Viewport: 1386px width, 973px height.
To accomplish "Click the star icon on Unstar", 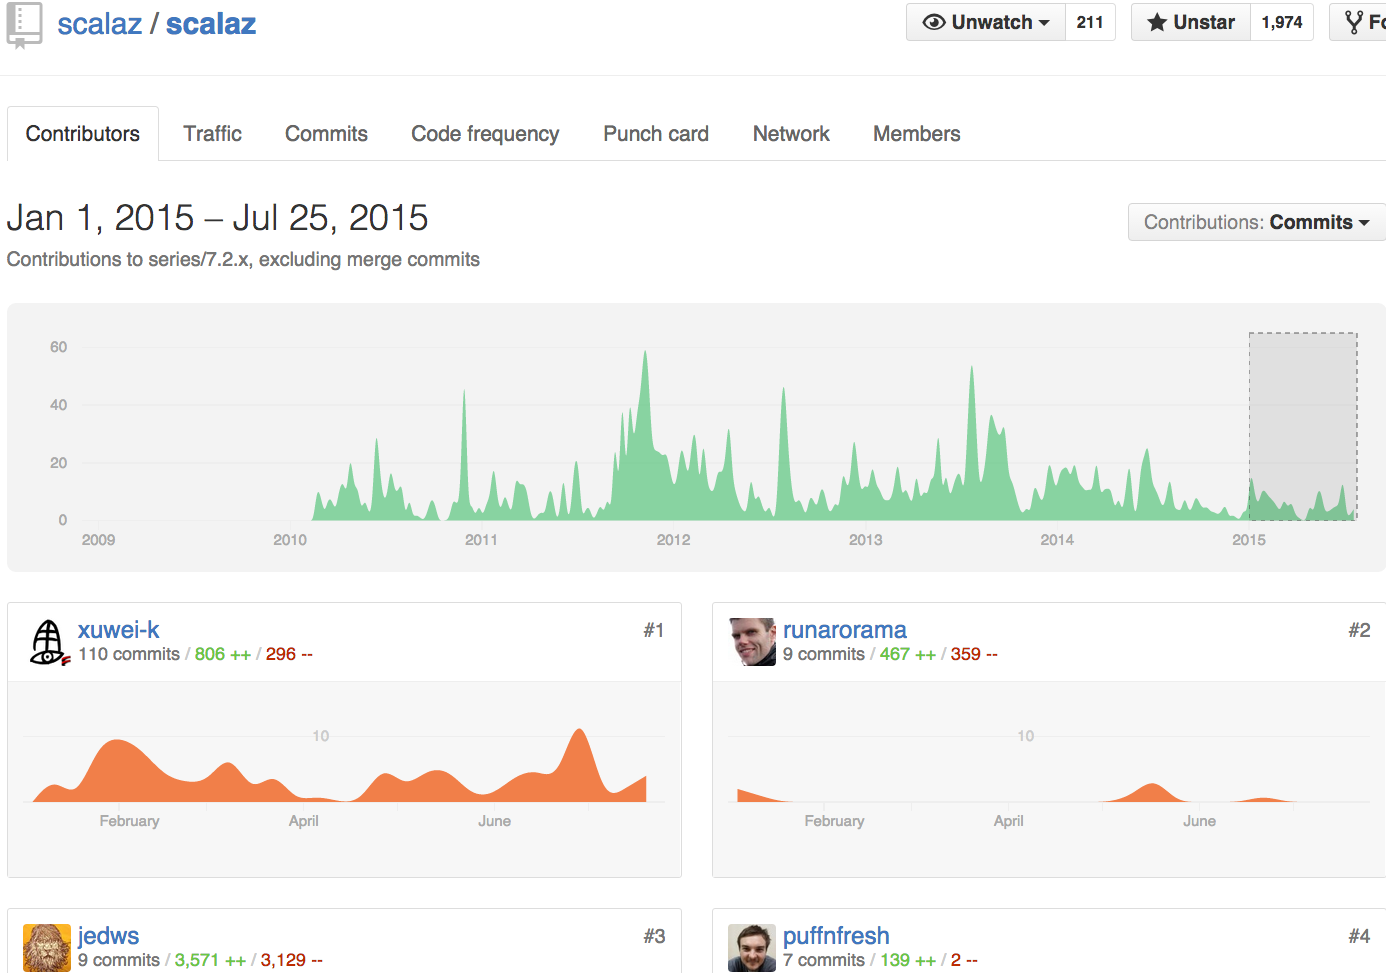I will coord(1157,22).
